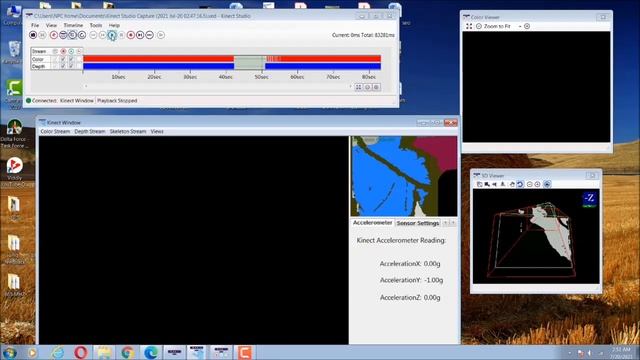Open the View menu in Kinect Studio

click(x=51, y=25)
